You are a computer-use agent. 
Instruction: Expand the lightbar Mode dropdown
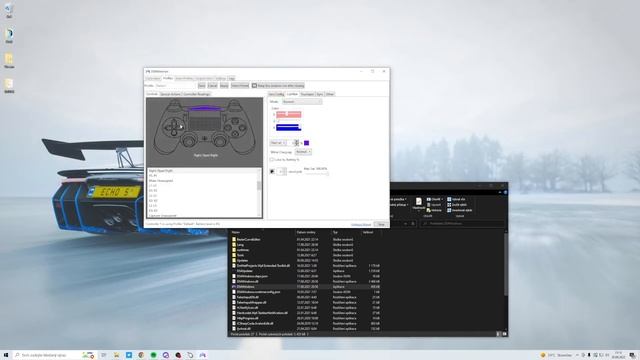tap(302, 102)
